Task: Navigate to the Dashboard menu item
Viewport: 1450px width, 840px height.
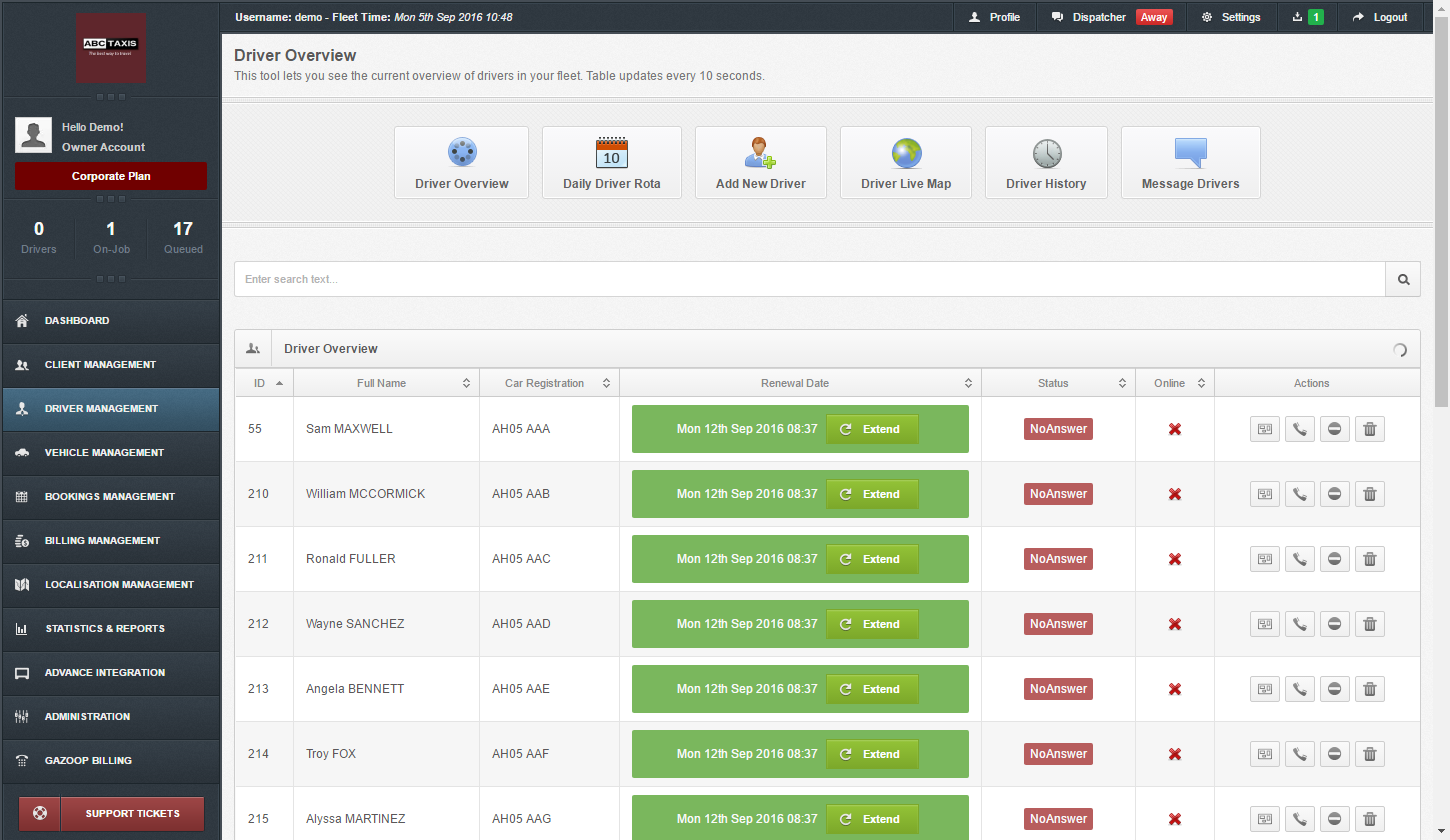Action: (110, 320)
